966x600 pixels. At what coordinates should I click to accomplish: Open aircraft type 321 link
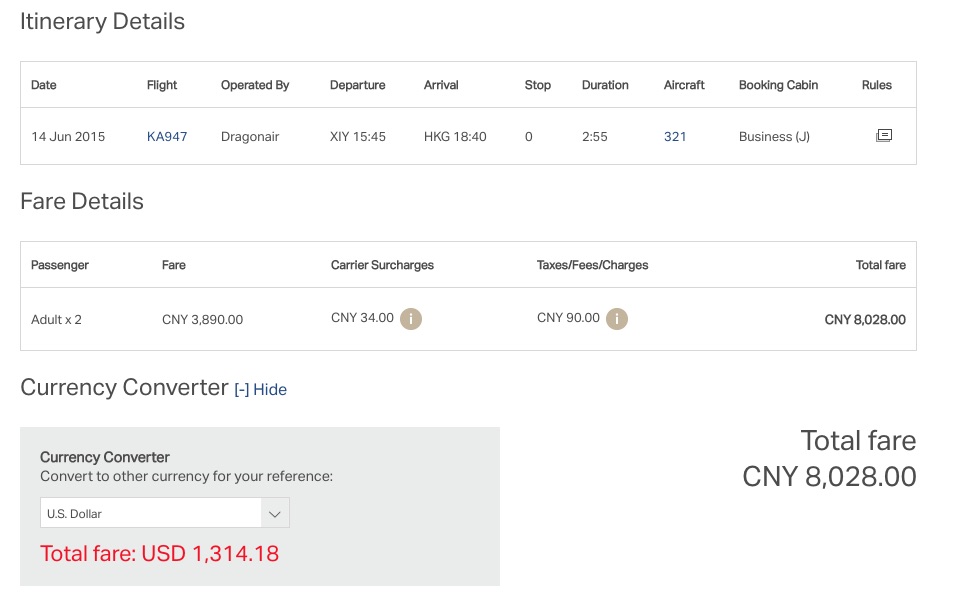tap(675, 137)
